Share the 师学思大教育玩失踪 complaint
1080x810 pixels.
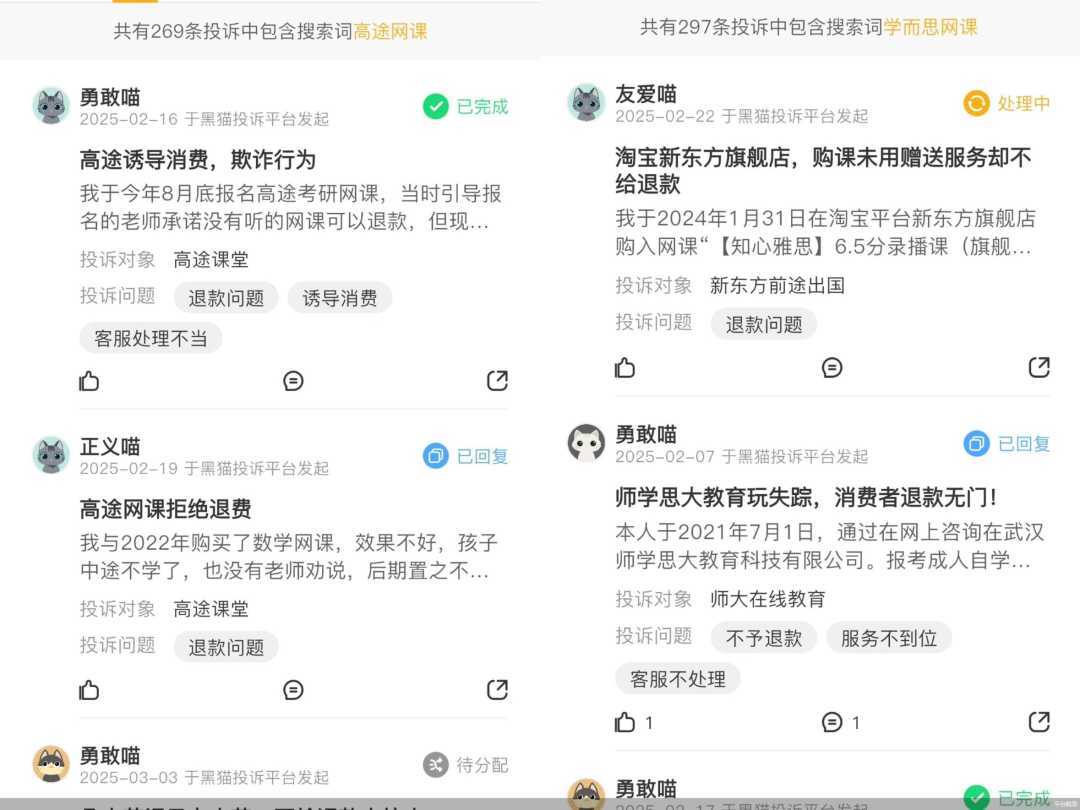click(1039, 722)
